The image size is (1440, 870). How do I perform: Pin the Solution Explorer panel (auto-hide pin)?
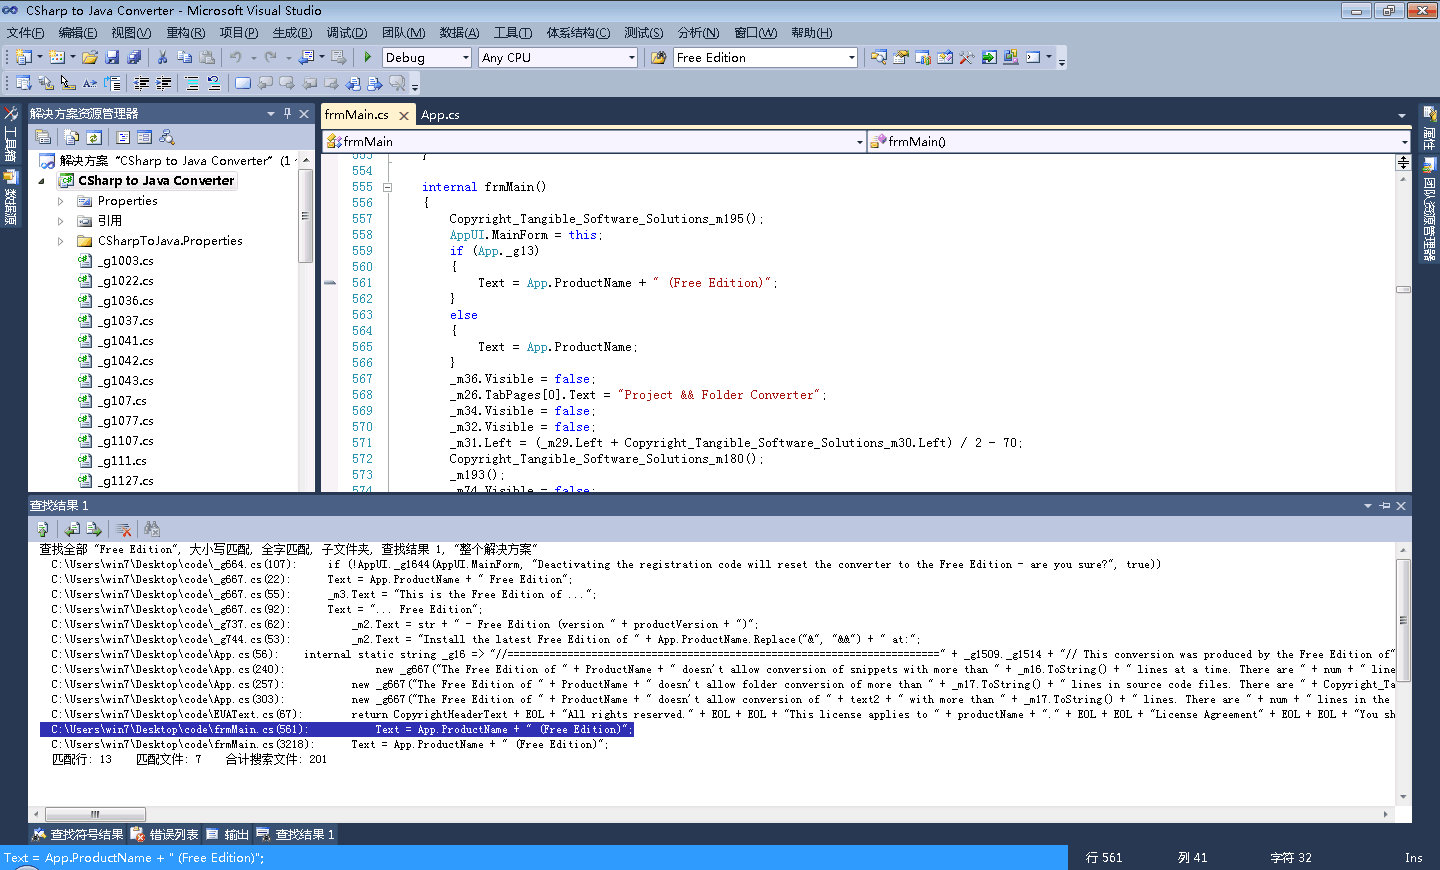287,114
